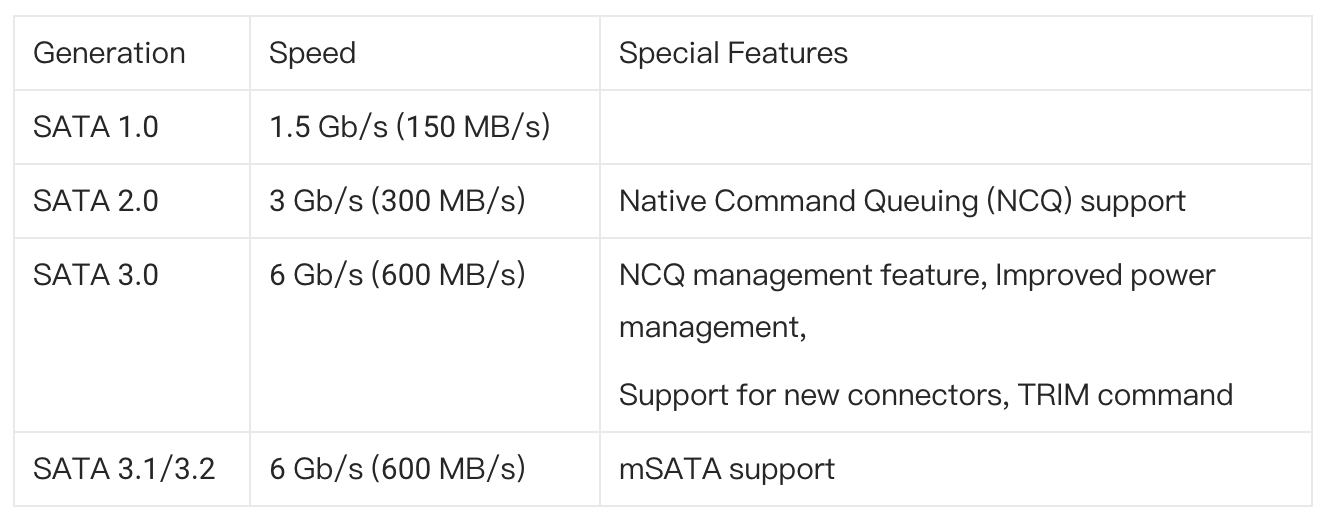The width and height of the screenshot is (1322, 516).
Task: Select the SATA 3.1/3.2 cell
Action: coord(132,468)
